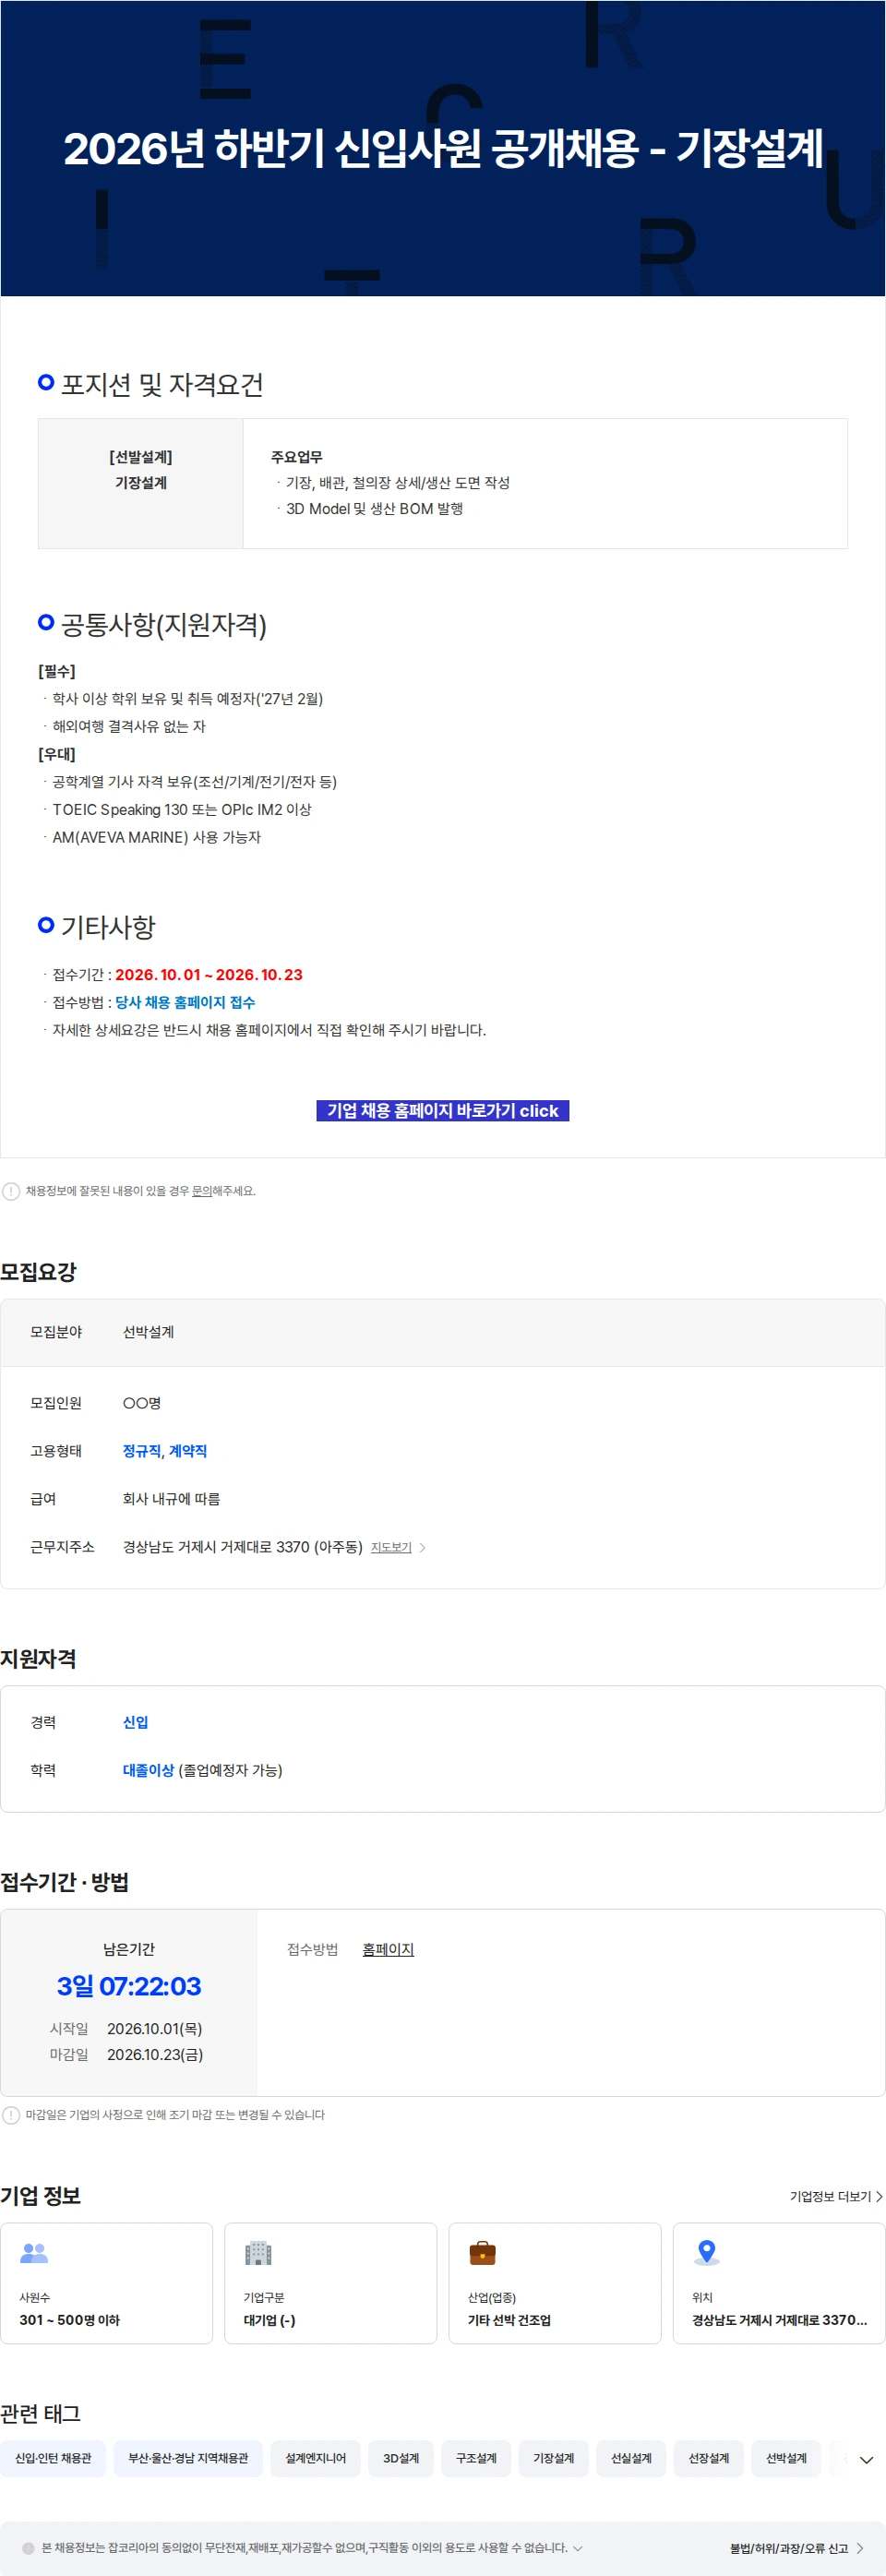The image size is (886, 2576).
Task: Click the 신입 career level text
Action: [135, 1722]
